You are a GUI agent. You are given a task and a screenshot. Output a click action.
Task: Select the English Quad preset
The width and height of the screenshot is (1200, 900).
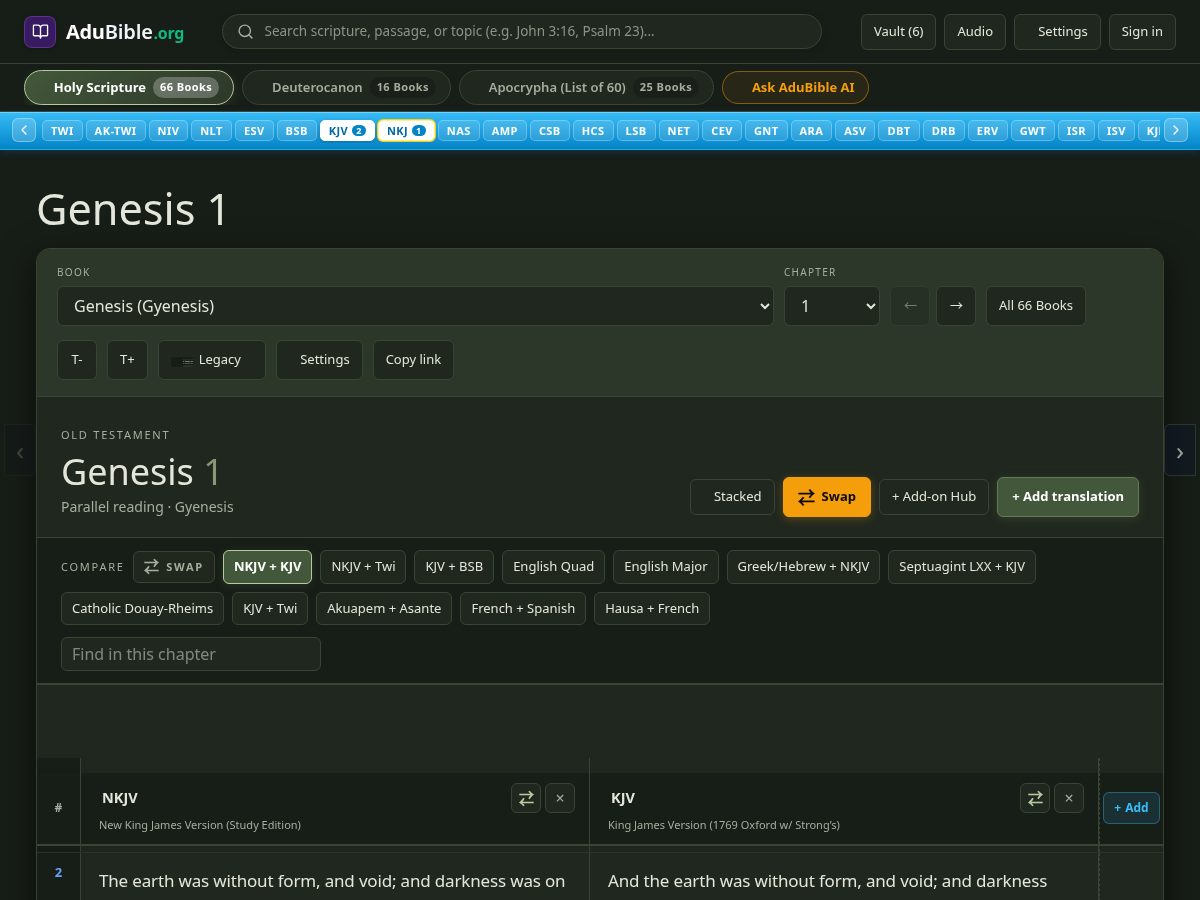click(x=553, y=567)
